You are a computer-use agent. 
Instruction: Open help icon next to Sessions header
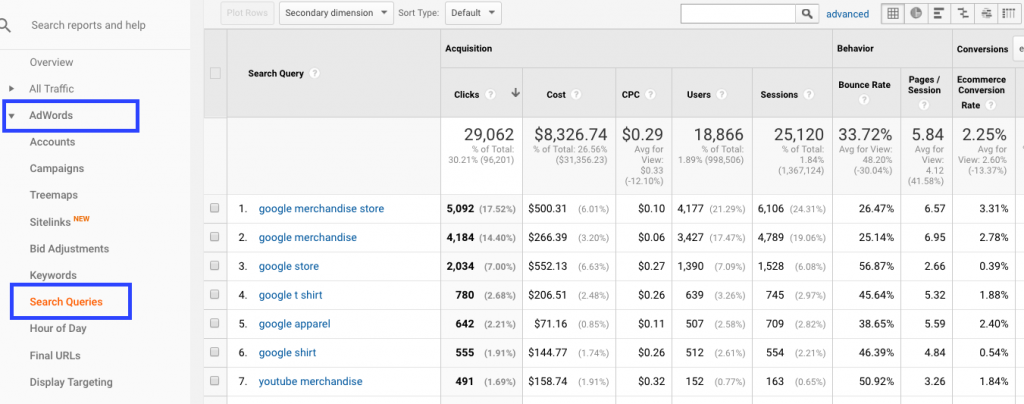point(809,95)
